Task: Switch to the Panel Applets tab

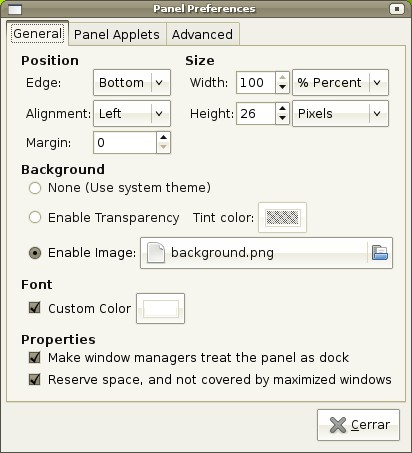Action: 117,34
